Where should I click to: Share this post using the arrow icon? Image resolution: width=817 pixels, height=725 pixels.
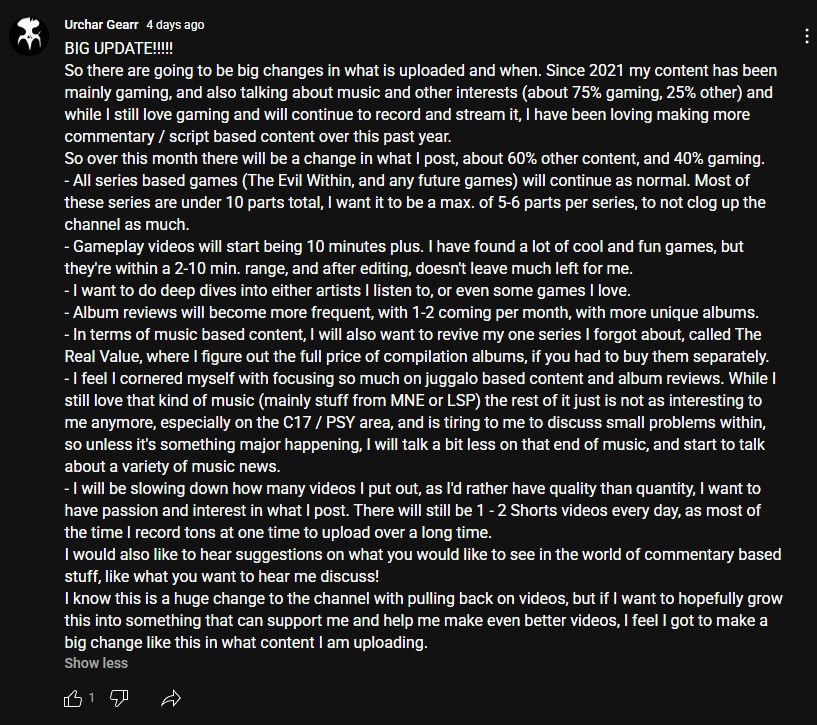pos(171,698)
